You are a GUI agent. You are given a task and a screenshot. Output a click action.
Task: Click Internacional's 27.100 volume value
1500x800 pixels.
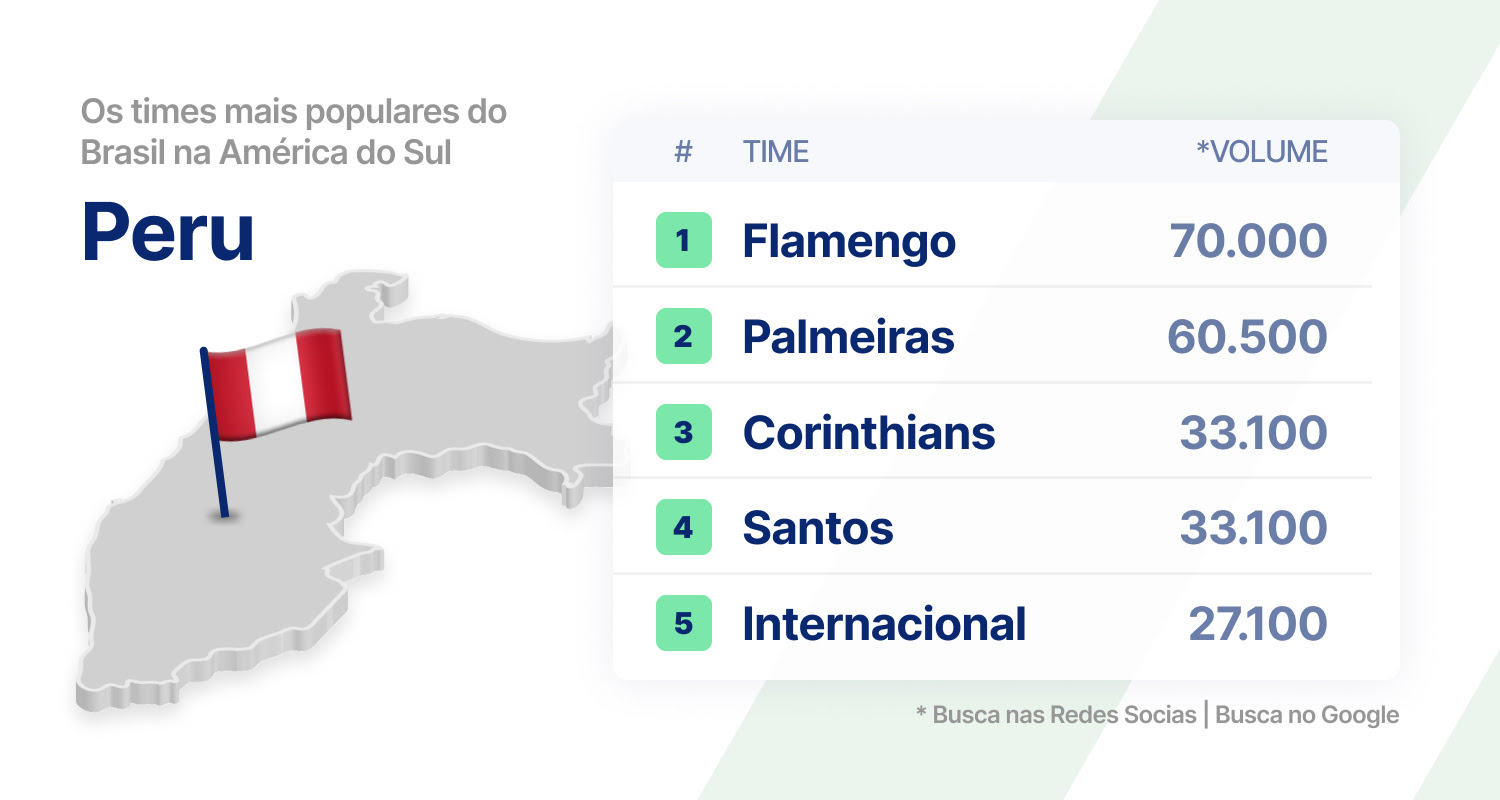pyautogui.click(x=1258, y=624)
